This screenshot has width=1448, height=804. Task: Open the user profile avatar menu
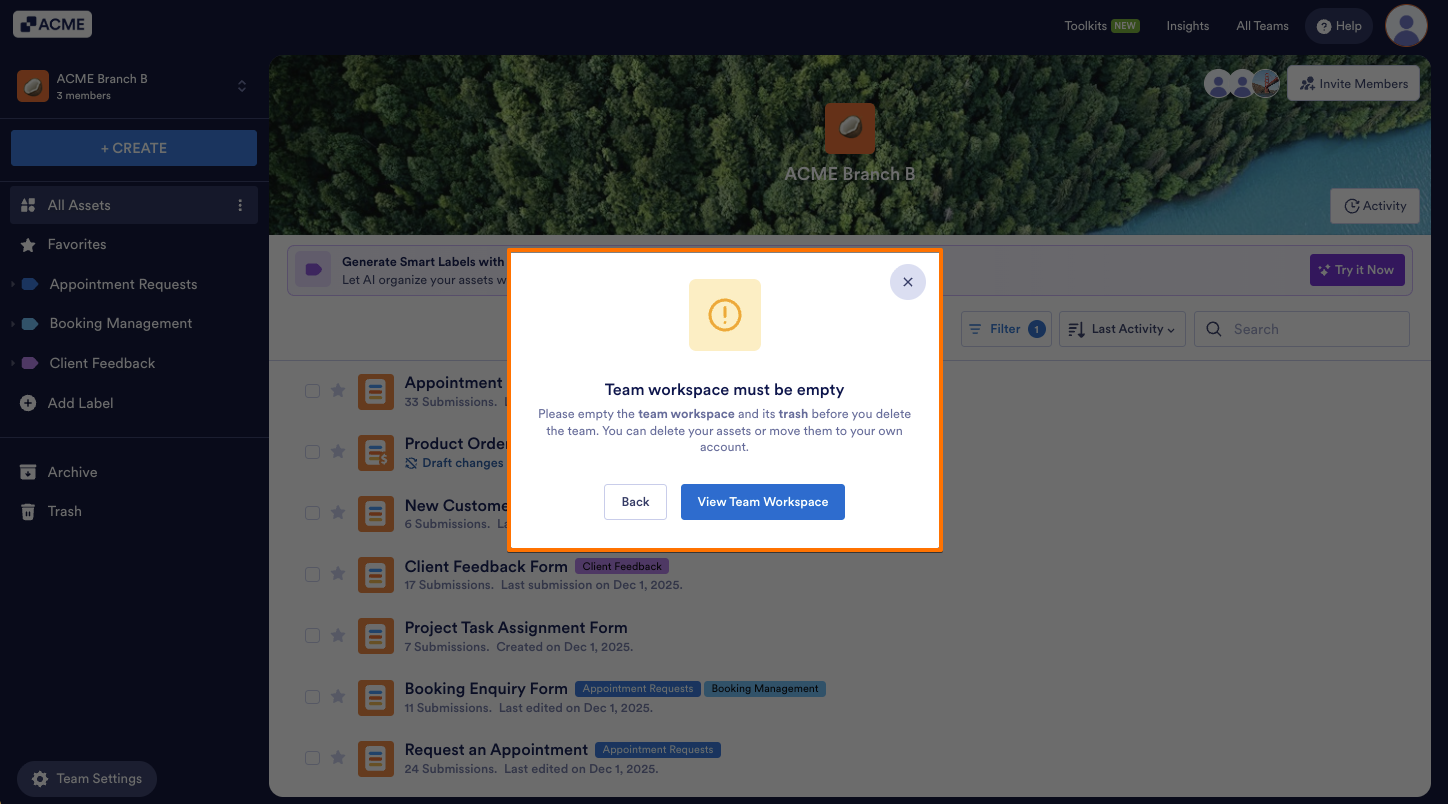click(x=1406, y=26)
